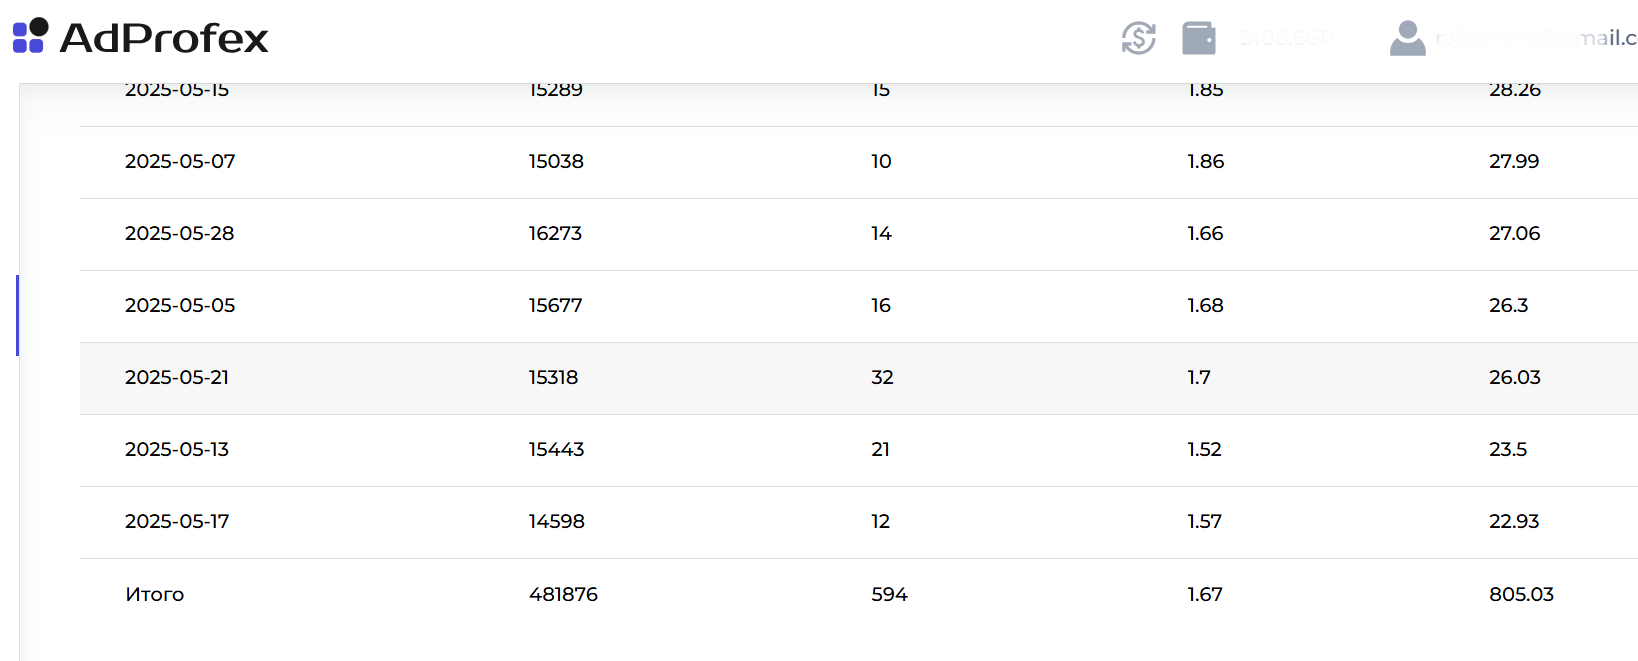This screenshot has width=1638, height=661.
Task: Open account menu via email address
Action: point(1535,38)
